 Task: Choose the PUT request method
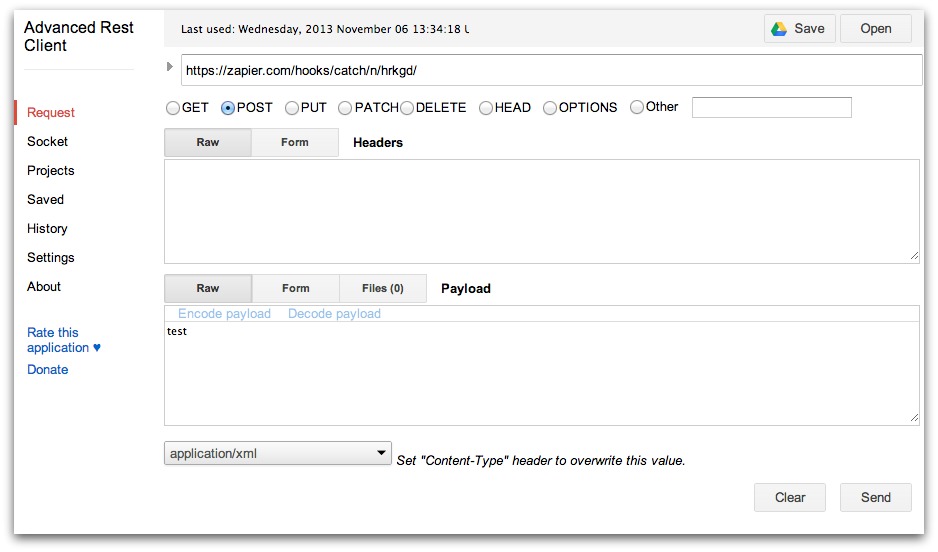pyautogui.click(x=292, y=108)
